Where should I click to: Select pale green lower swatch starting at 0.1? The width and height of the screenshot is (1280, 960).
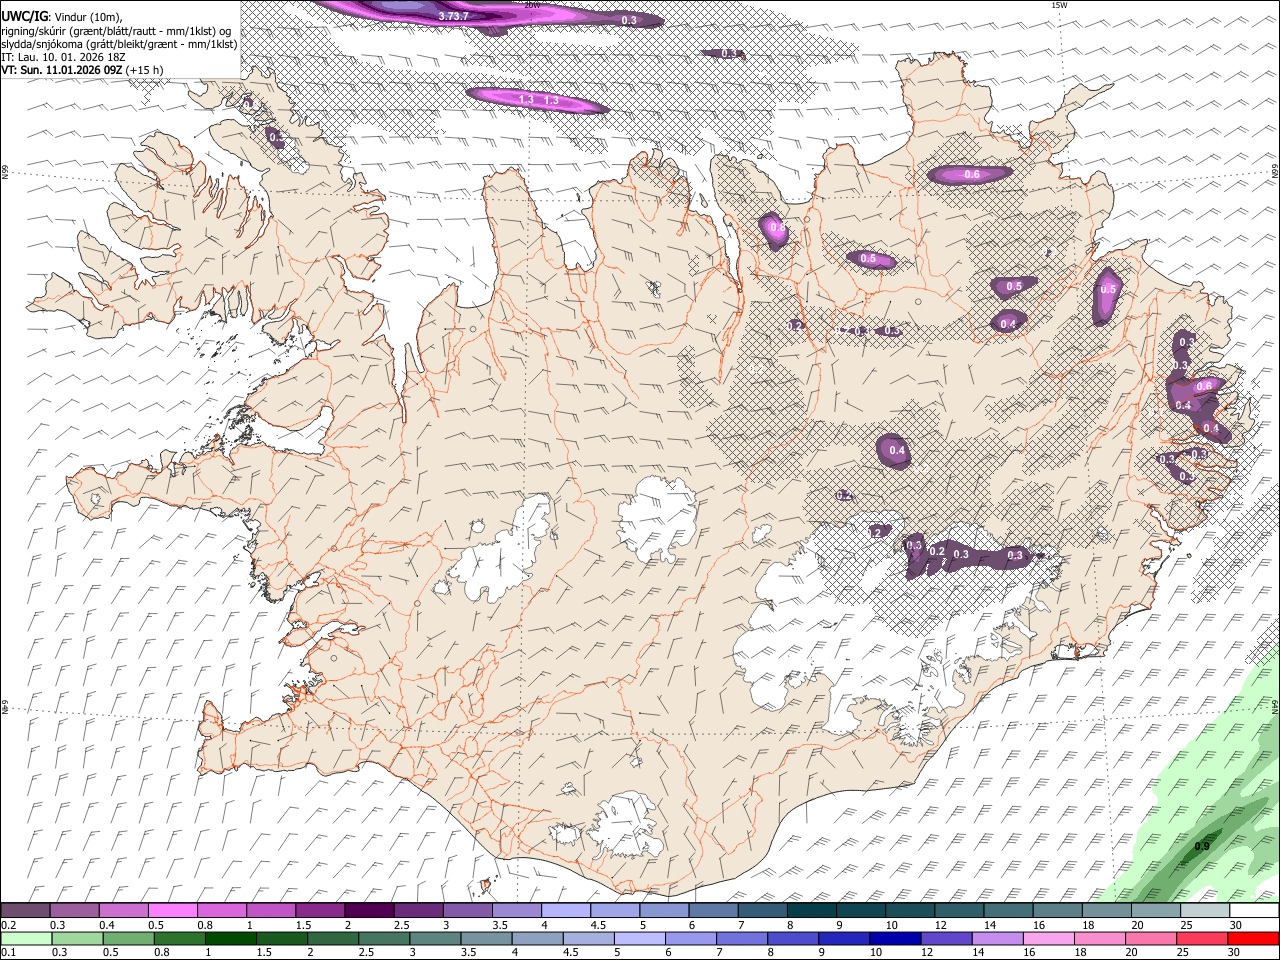(25, 938)
